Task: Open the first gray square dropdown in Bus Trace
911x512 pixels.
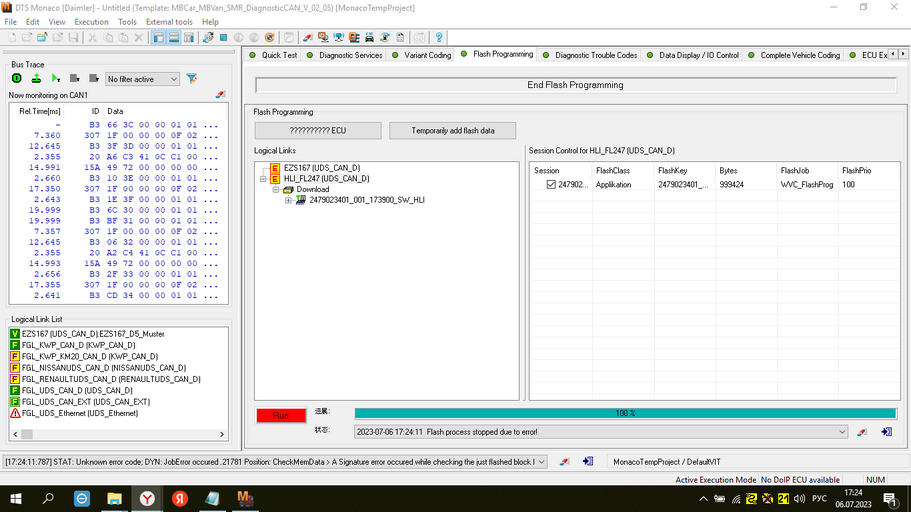Action: pyautogui.click(x=74, y=78)
